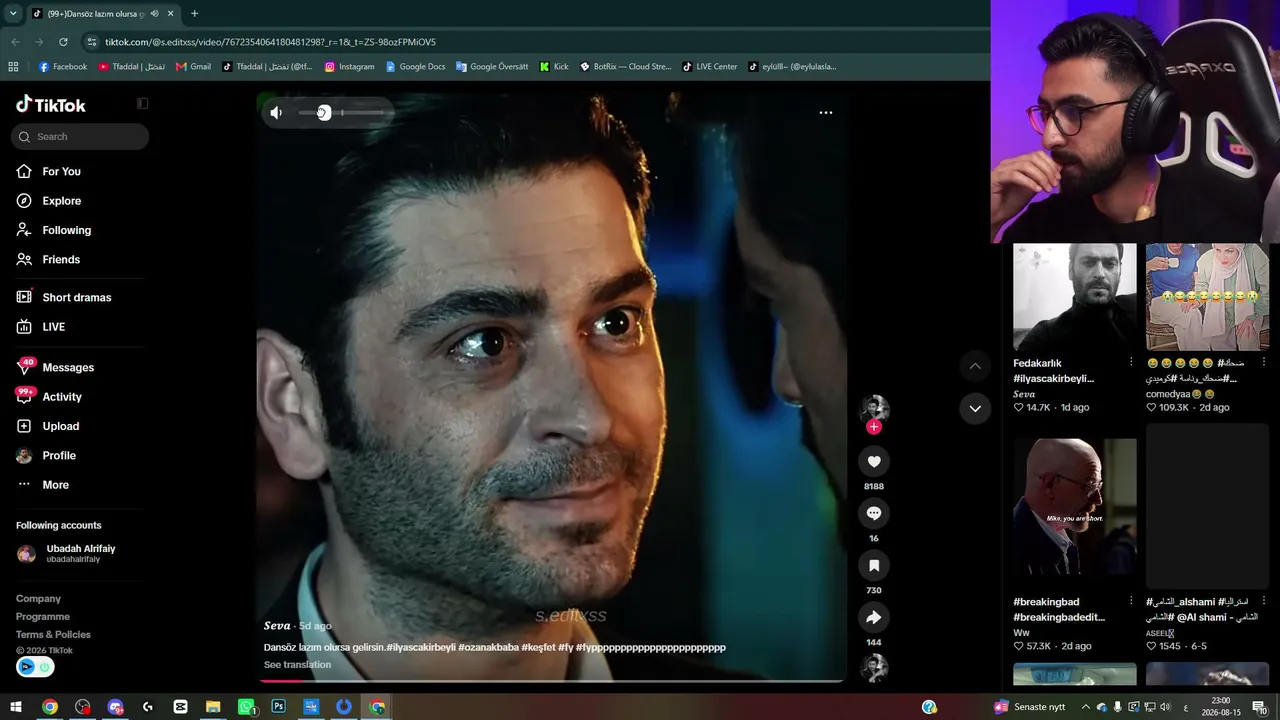Image resolution: width=1280 pixels, height=720 pixels.
Task: Open a new browser tab
Action: point(194,14)
